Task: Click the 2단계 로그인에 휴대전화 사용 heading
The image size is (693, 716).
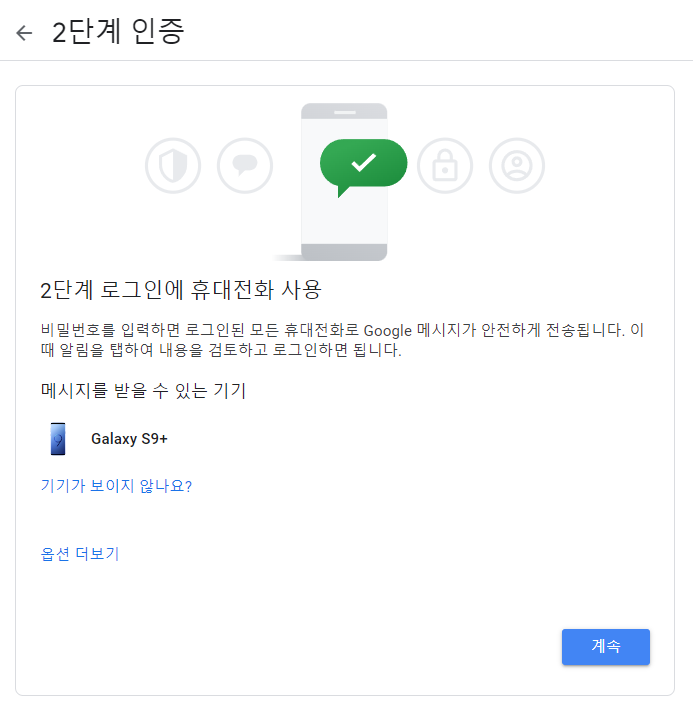Action: (x=181, y=290)
